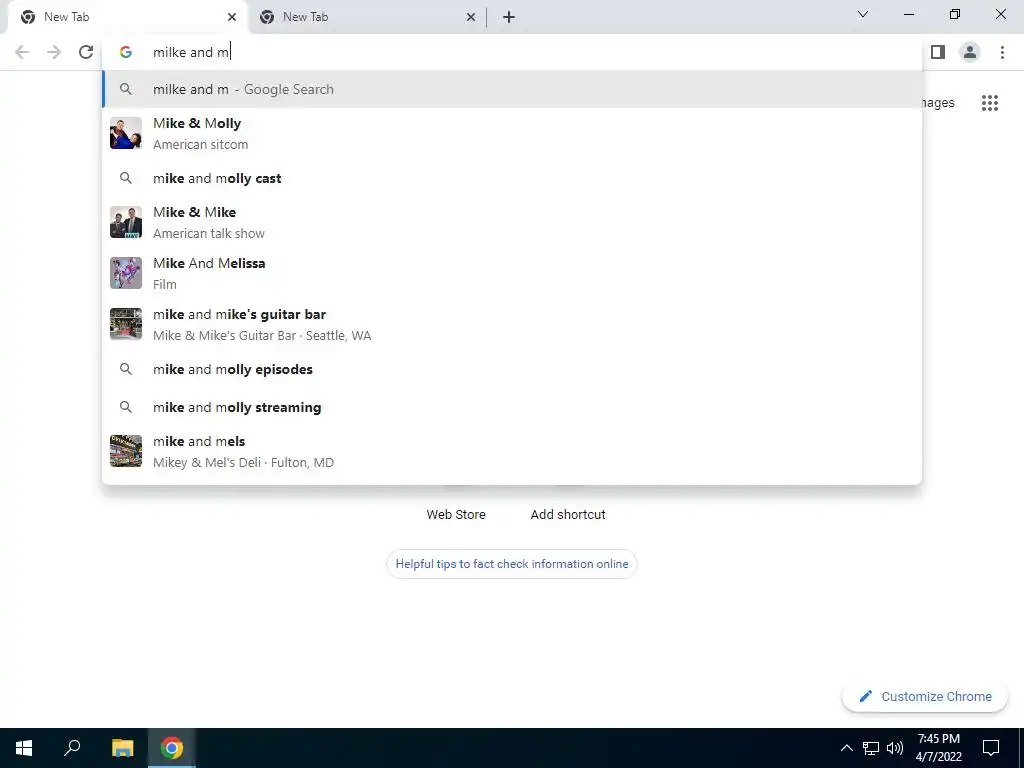Click the Add shortcut tile
The image size is (1024, 768).
pos(568,515)
